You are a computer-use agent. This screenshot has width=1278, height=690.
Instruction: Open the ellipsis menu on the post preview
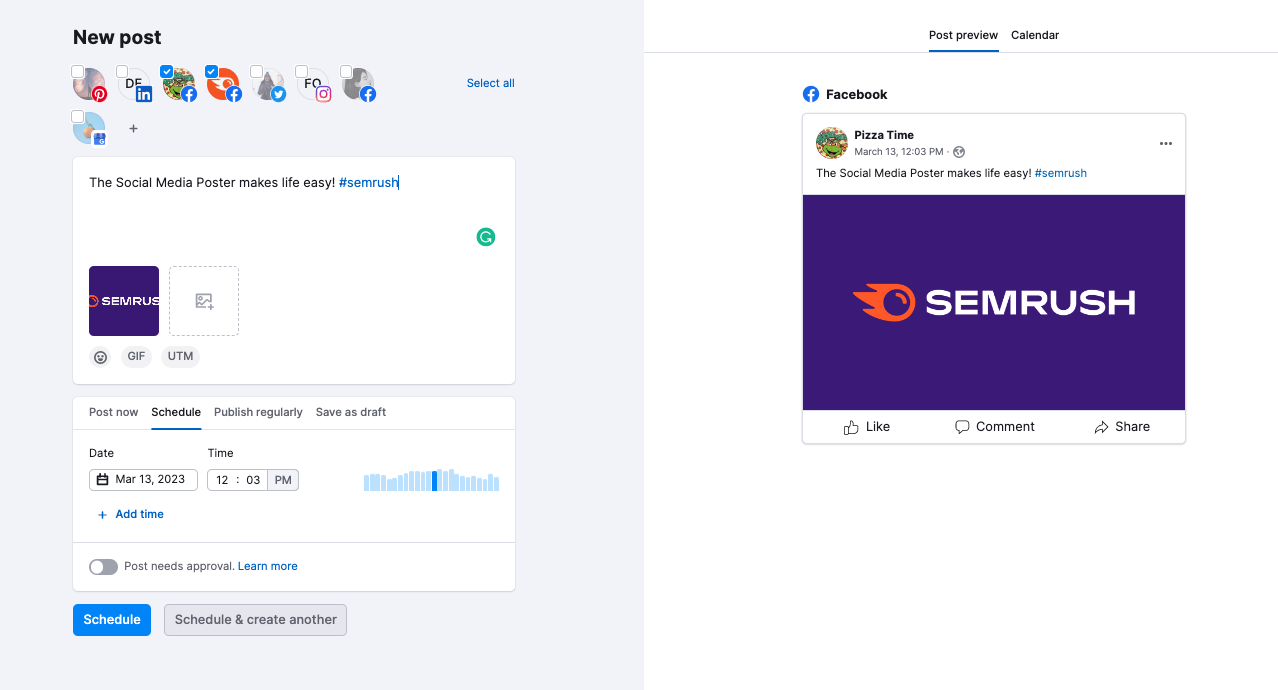[1165, 143]
